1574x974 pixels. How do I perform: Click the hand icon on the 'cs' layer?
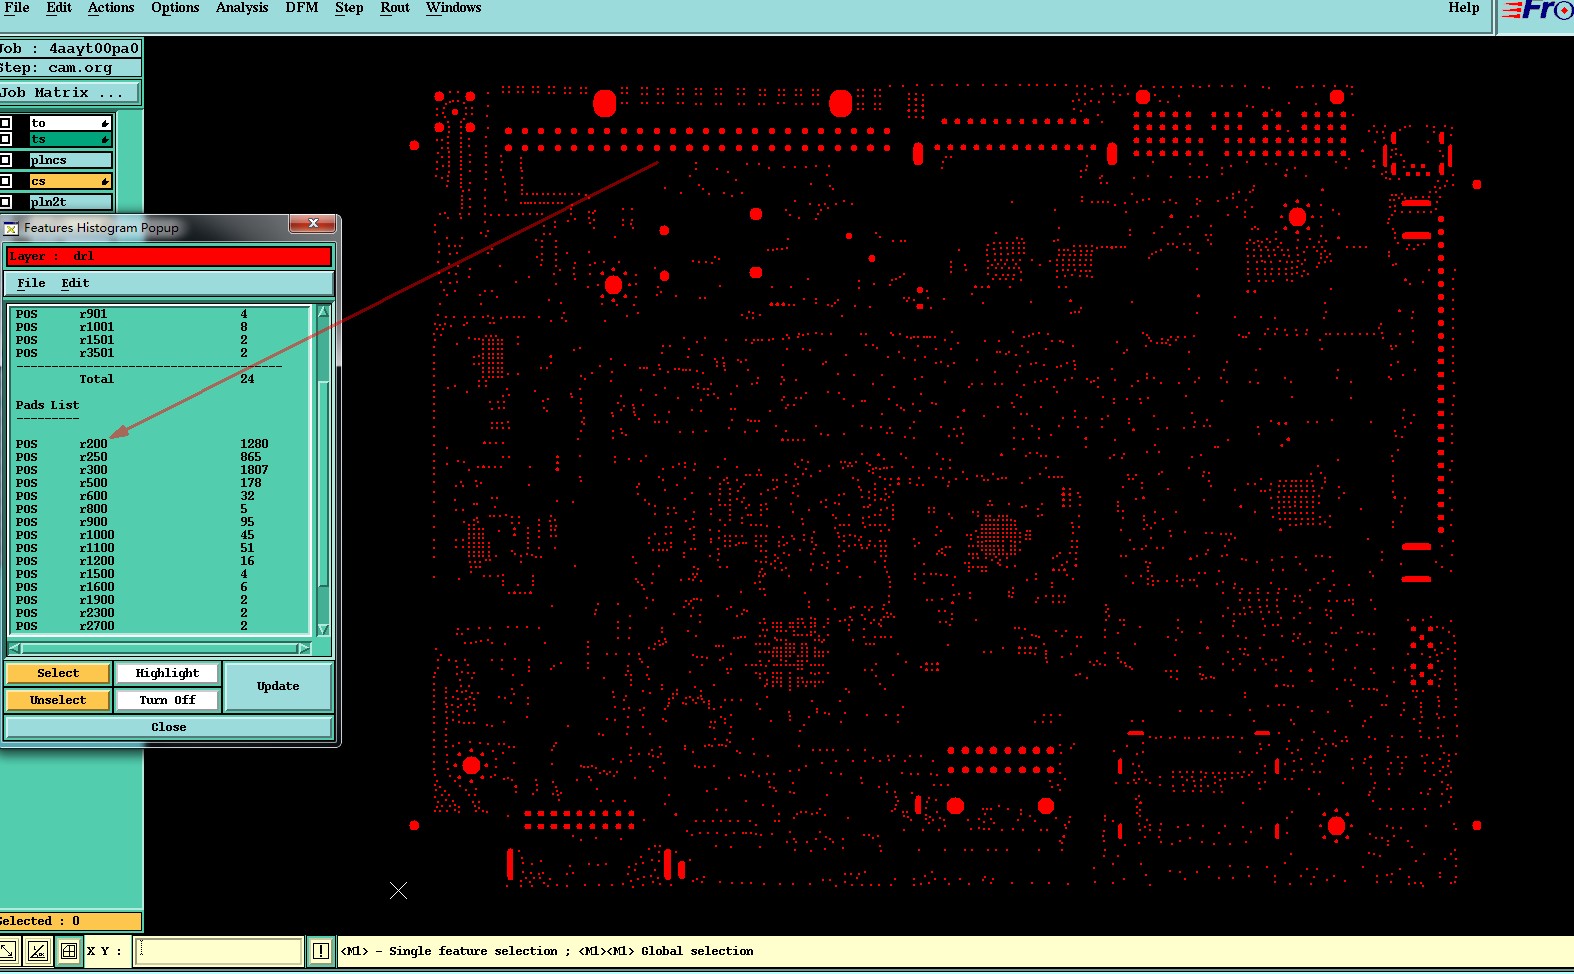[104, 181]
